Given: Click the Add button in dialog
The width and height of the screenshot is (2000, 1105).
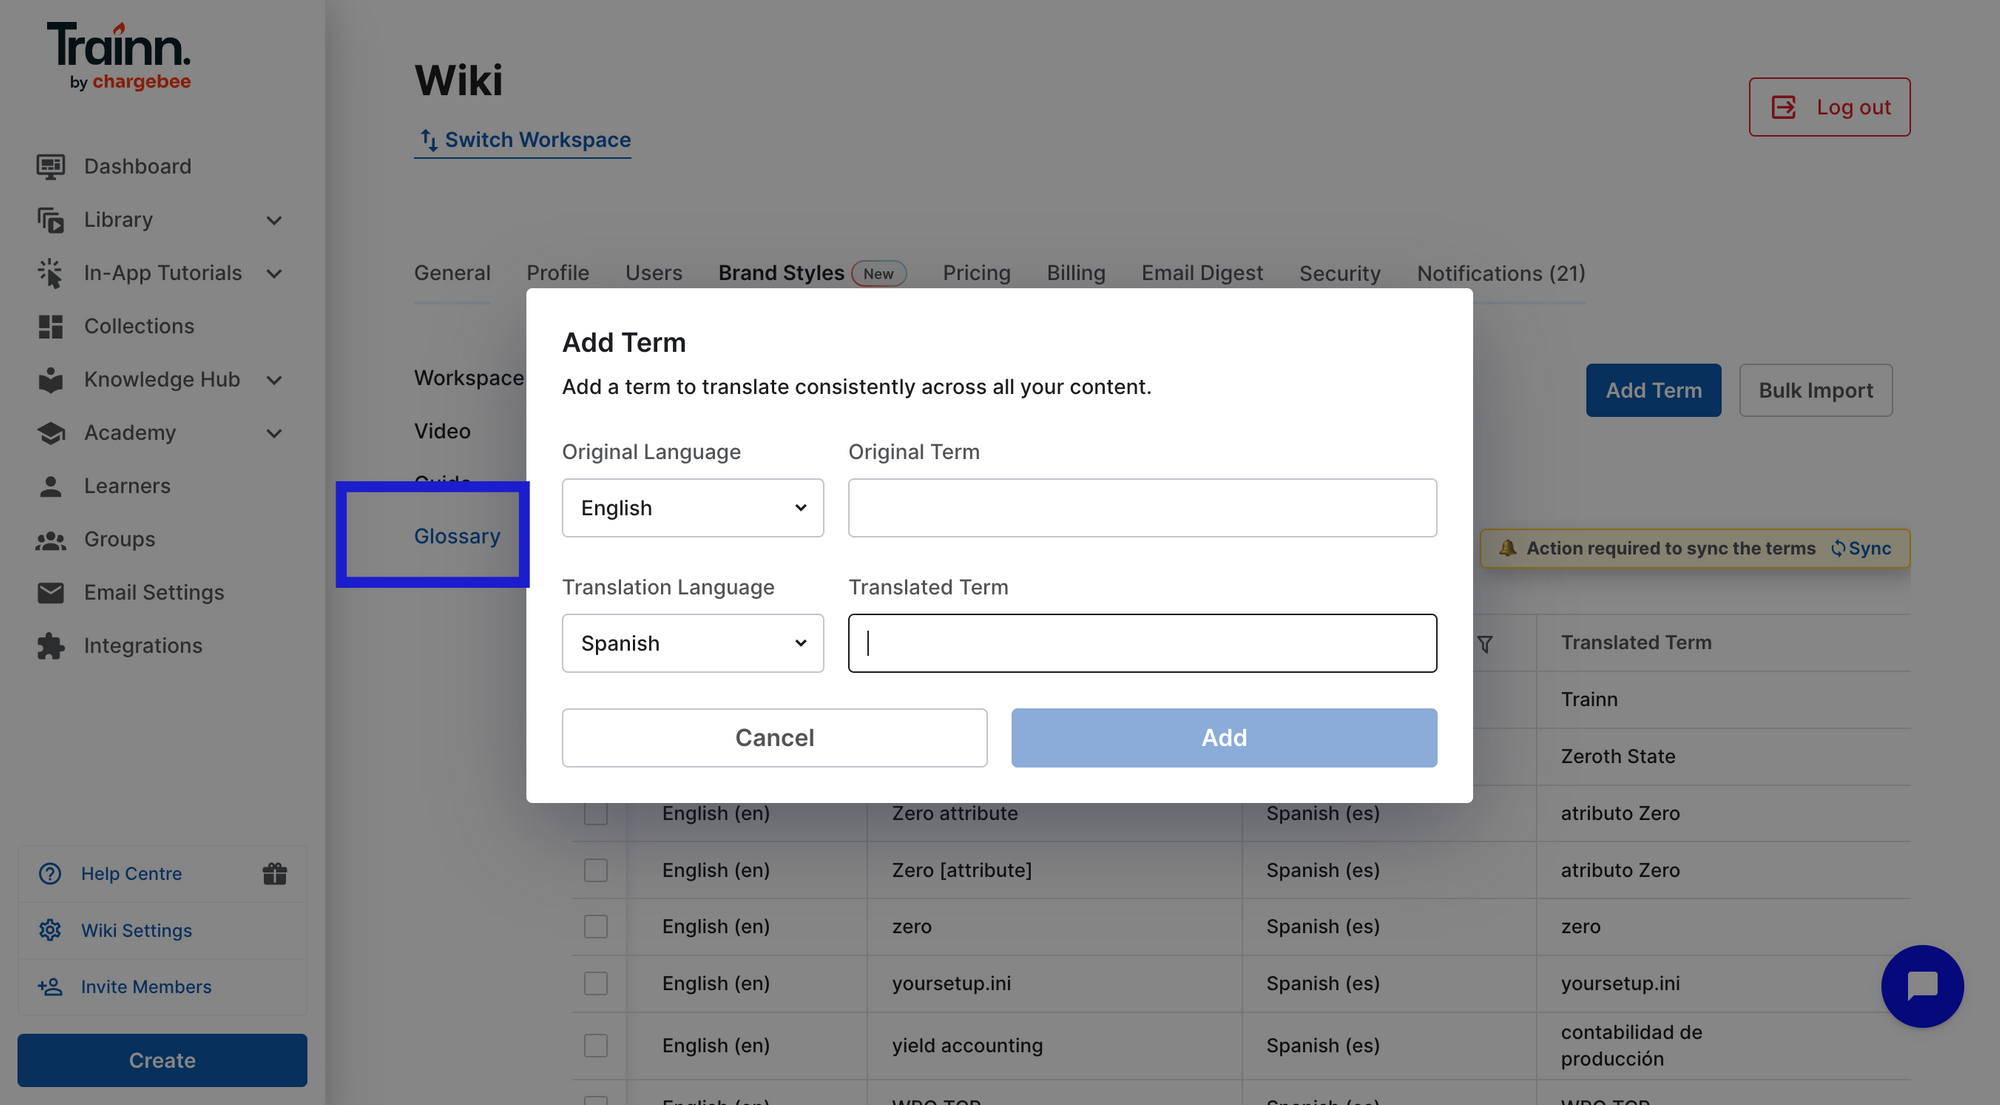Looking at the screenshot, I should 1224,738.
